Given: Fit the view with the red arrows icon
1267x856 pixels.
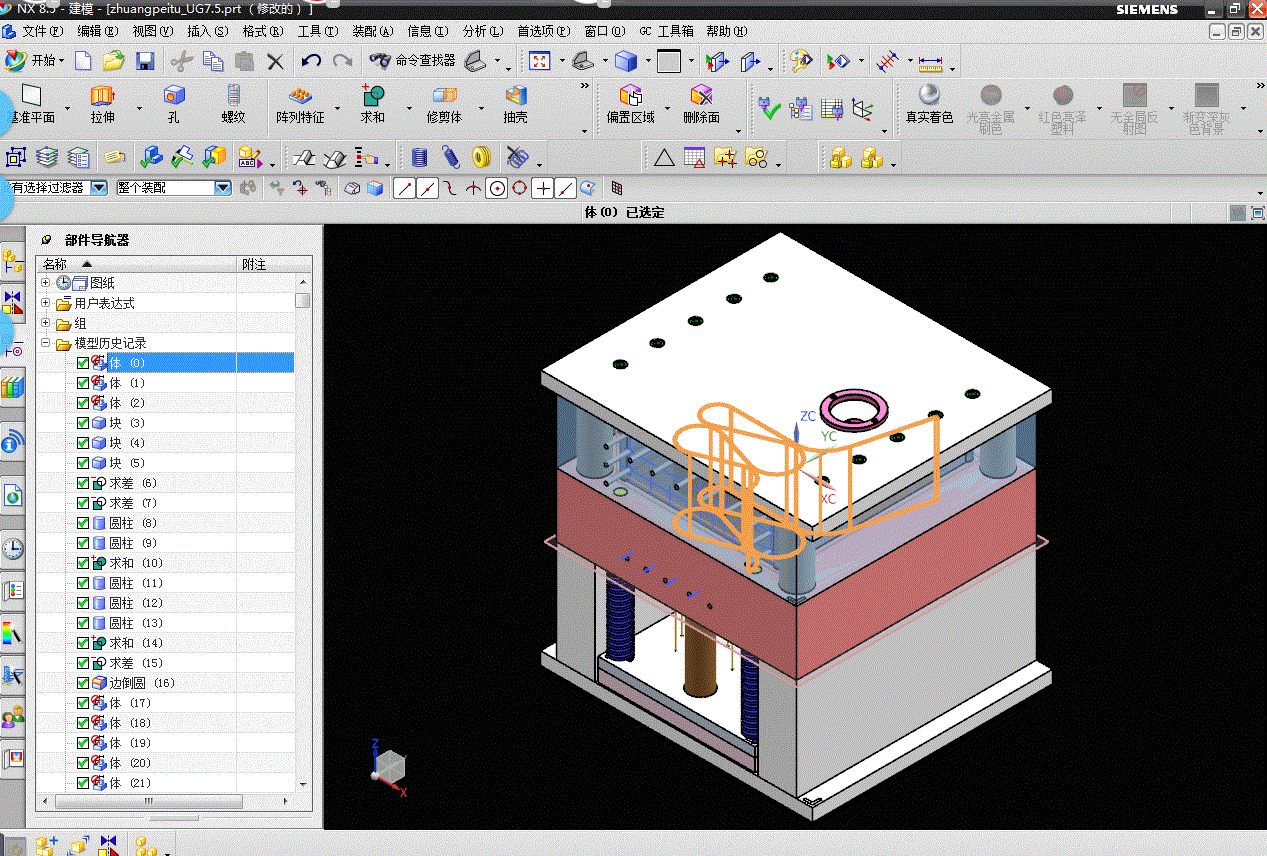Looking at the screenshot, I should pyautogui.click(x=540, y=61).
